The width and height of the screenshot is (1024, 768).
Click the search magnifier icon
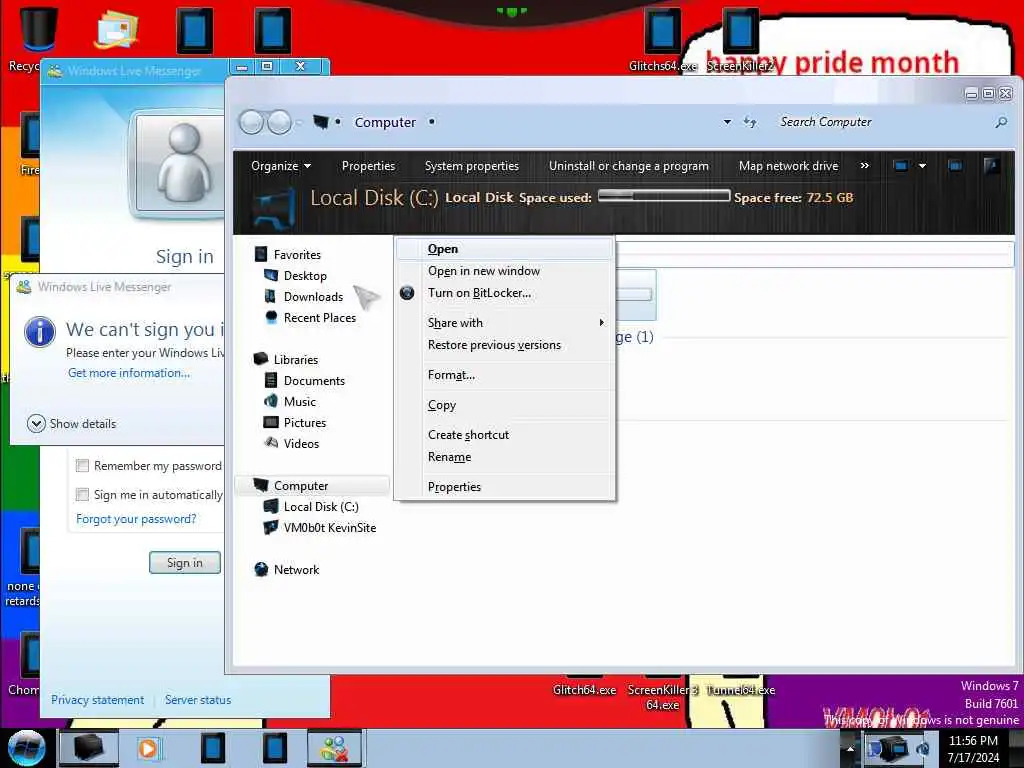tap(1001, 122)
